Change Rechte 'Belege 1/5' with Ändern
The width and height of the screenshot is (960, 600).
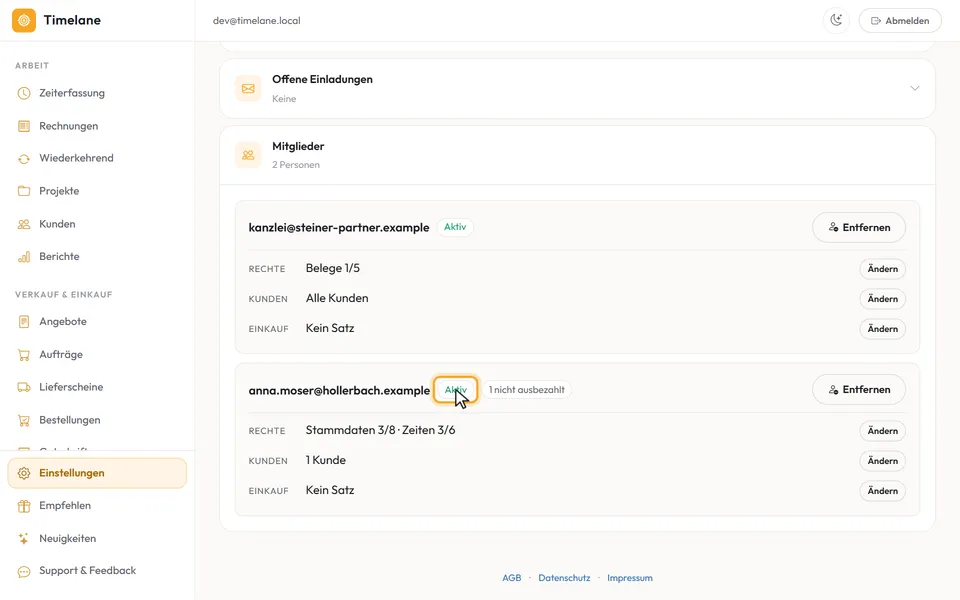(x=882, y=269)
